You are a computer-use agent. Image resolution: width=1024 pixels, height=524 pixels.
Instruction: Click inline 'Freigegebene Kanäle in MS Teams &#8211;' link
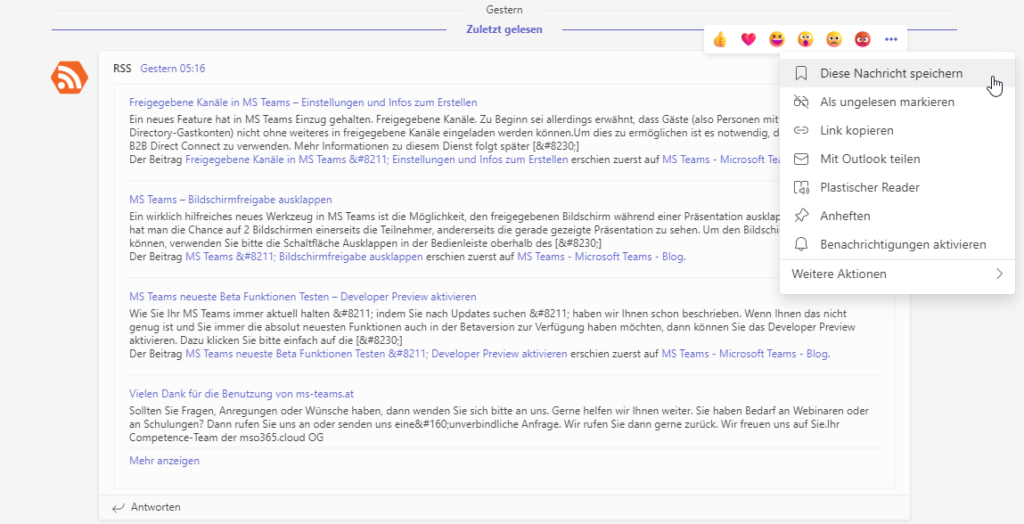pyautogui.click(x=377, y=159)
